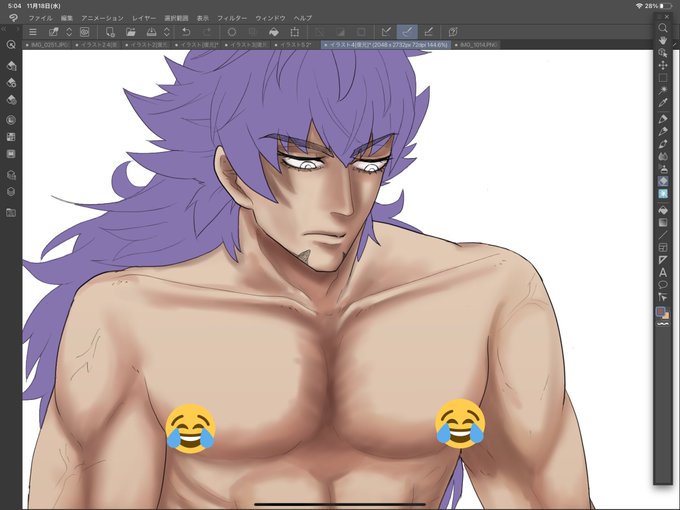Select the Correct Line tool
The height and width of the screenshot is (510, 680).
point(663,297)
